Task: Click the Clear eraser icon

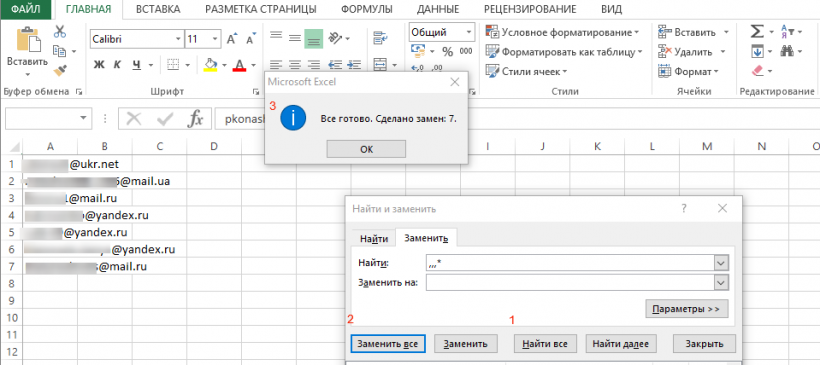Action: coord(757,70)
